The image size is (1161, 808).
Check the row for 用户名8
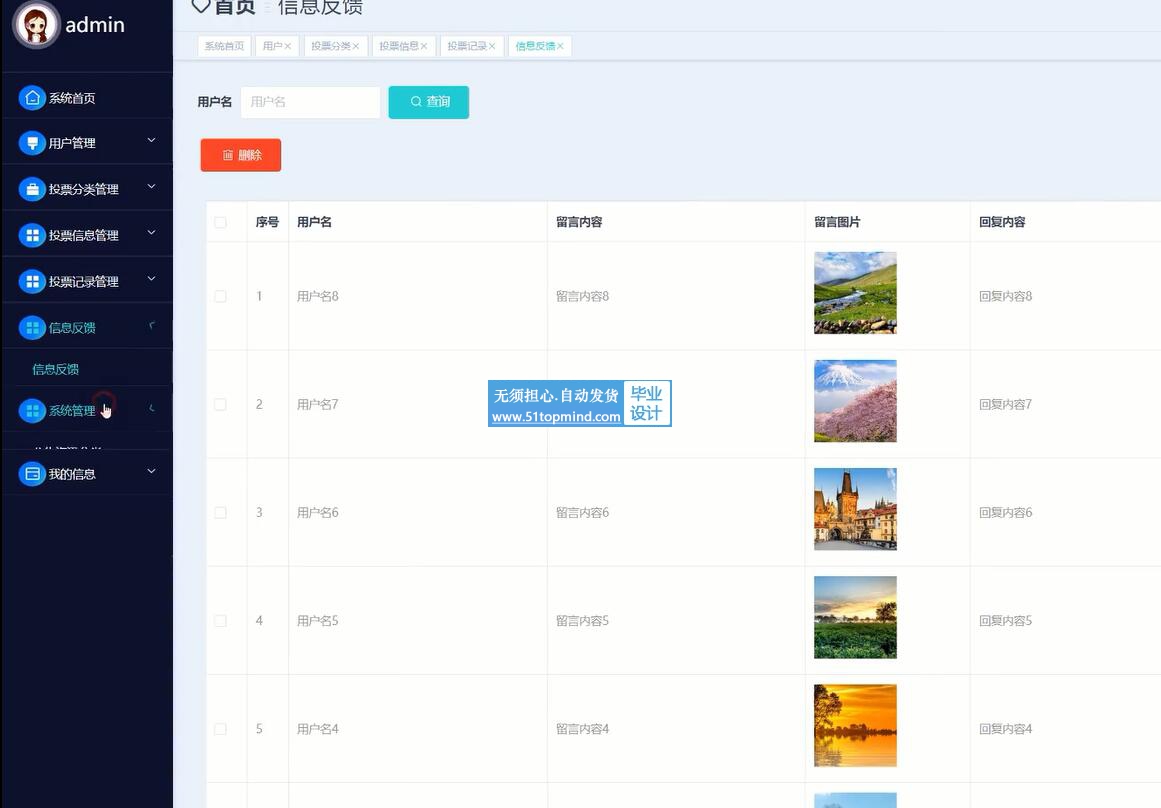tap(221, 296)
